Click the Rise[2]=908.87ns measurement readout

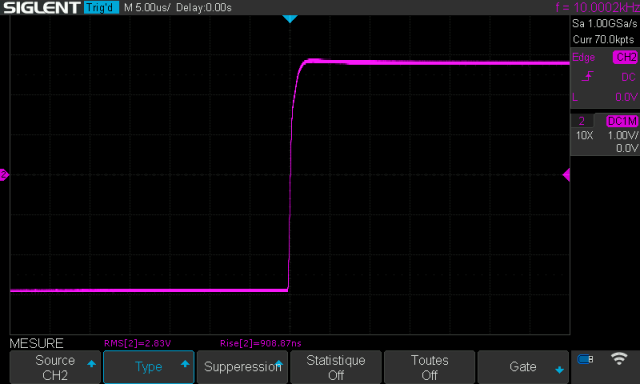260,343
